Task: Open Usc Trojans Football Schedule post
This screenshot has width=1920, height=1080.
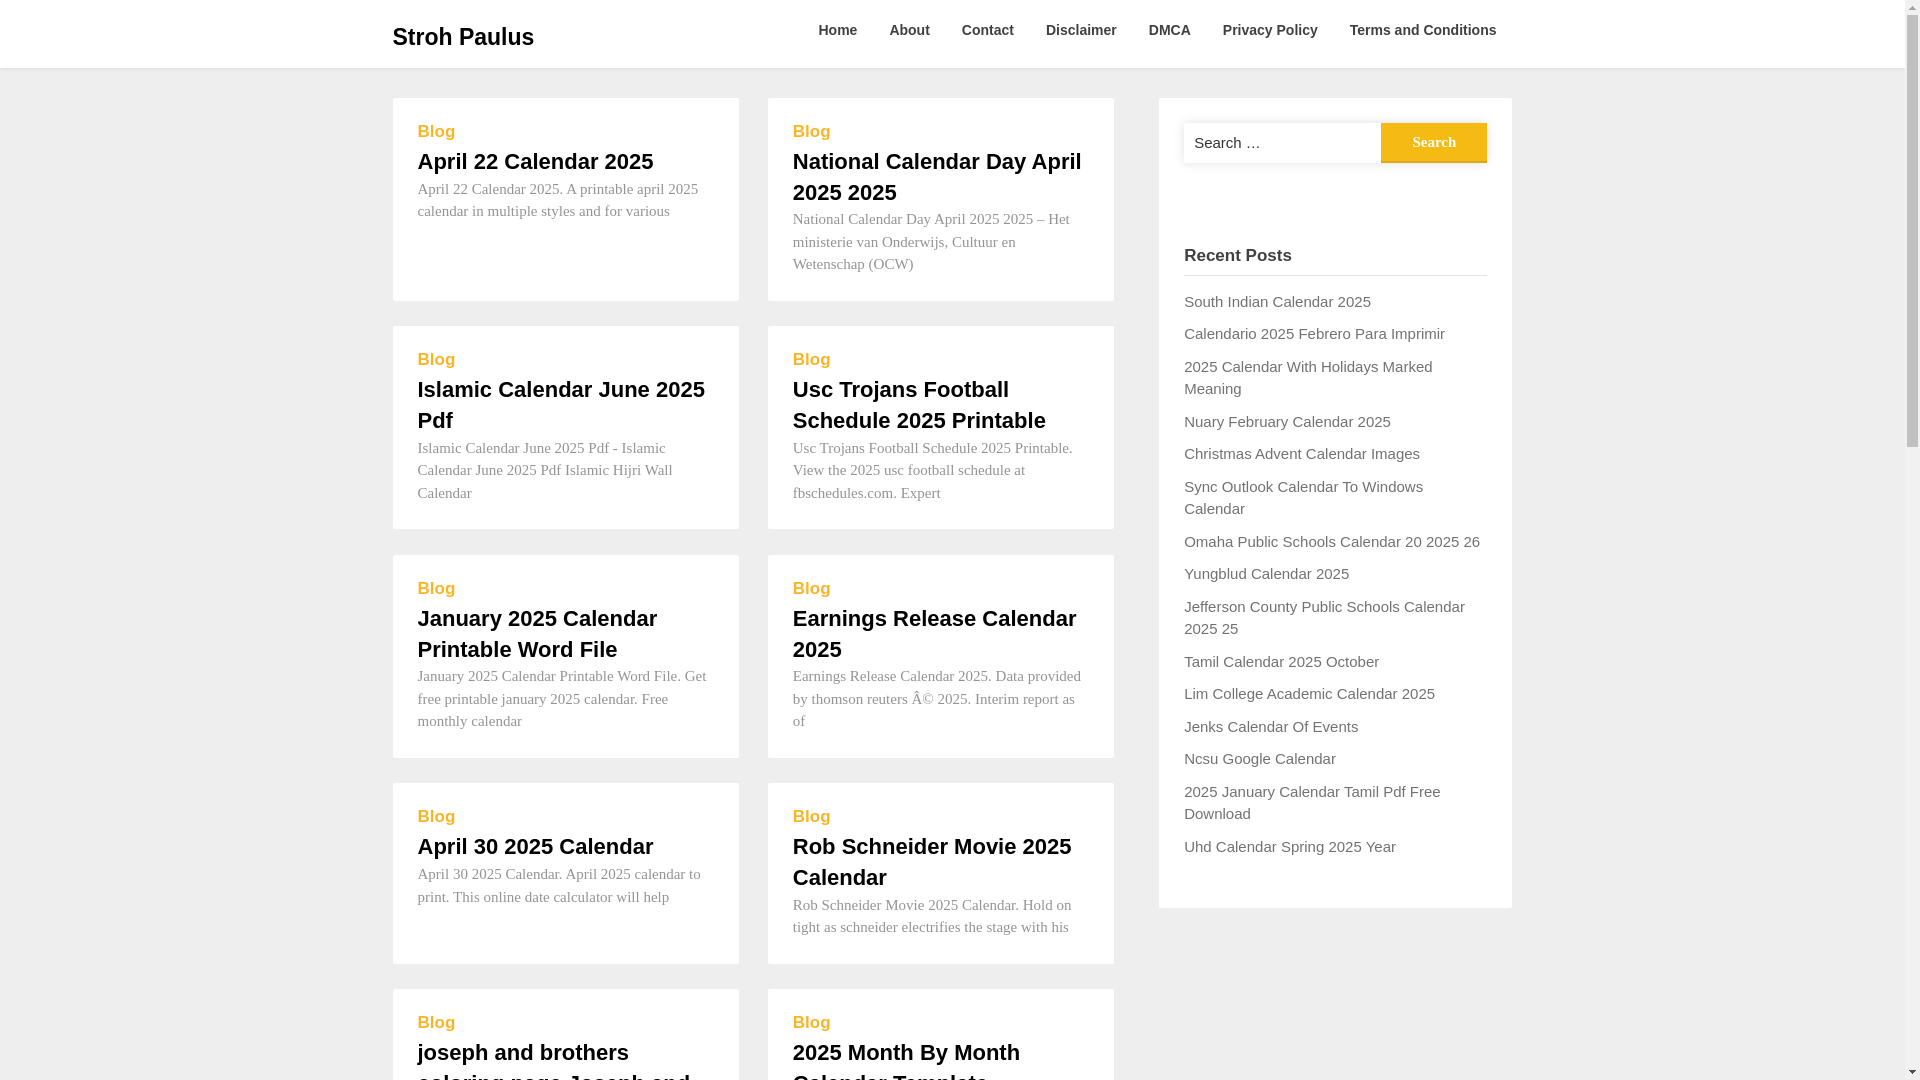Action: click(918, 405)
